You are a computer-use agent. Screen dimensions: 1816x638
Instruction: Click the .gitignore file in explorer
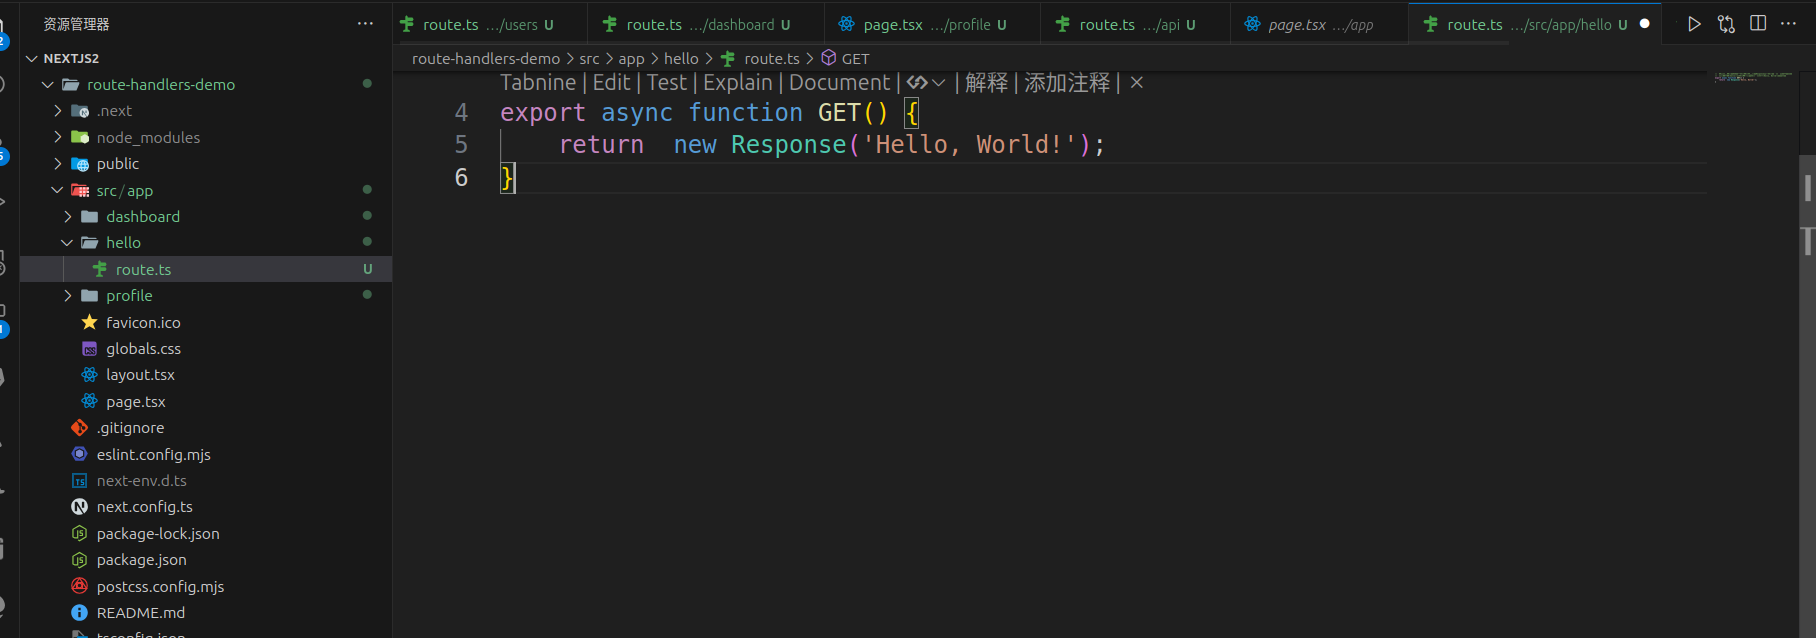[130, 428]
